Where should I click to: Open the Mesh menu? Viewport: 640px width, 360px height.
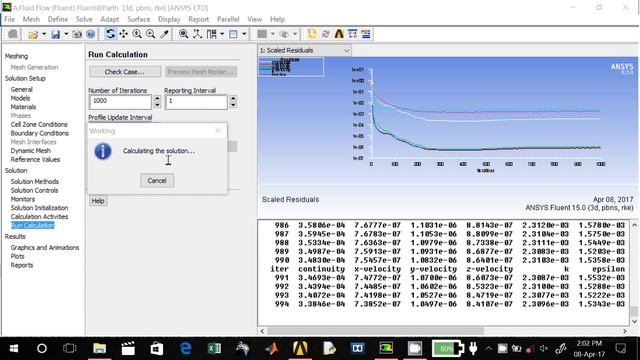[31, 19]
